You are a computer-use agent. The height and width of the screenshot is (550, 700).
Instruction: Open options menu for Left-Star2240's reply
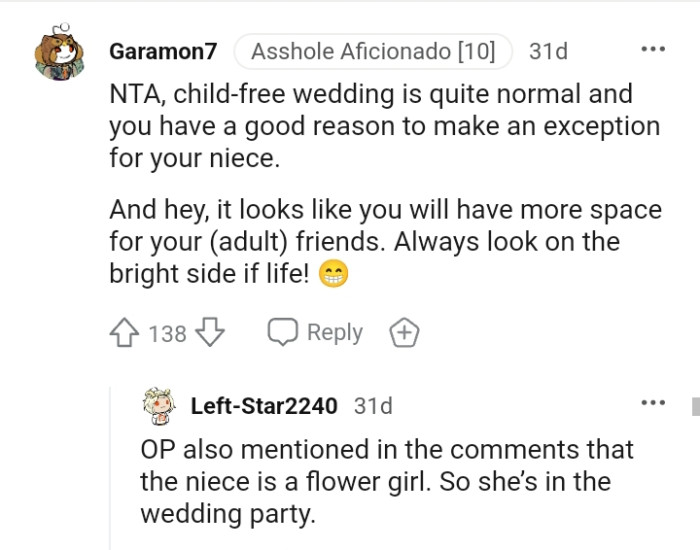point(652,403)
